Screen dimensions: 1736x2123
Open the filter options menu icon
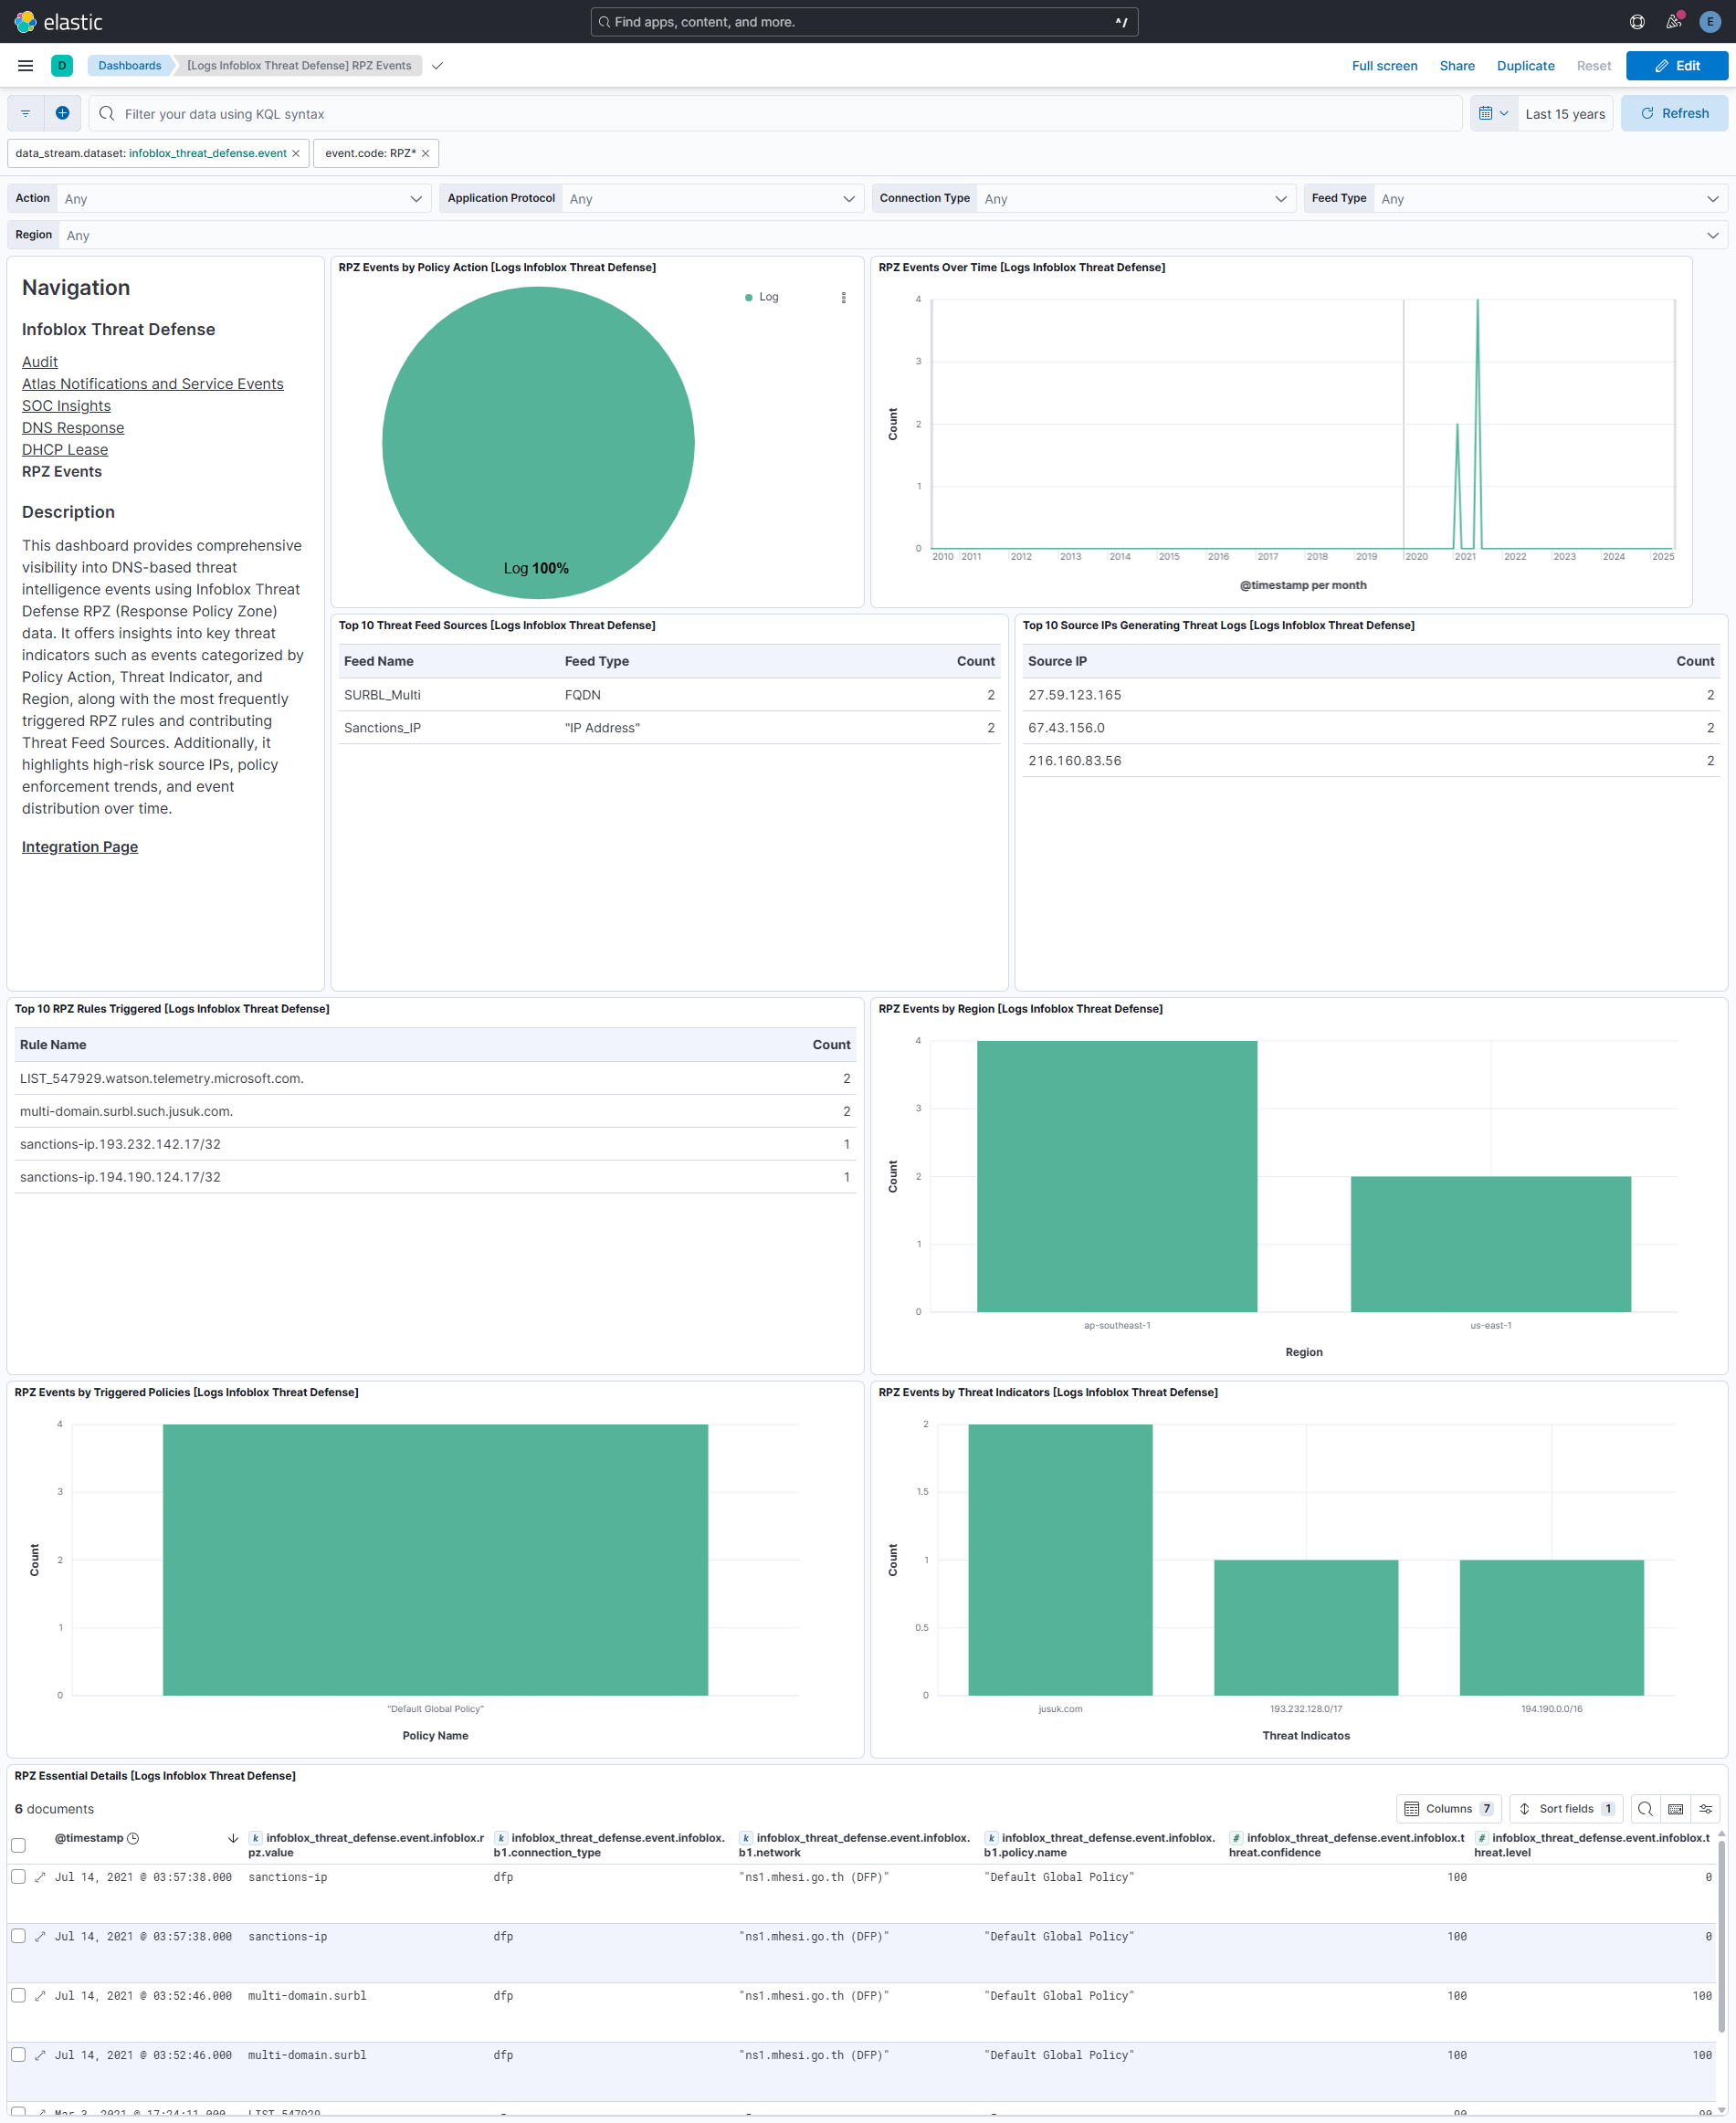coord(26,113)
